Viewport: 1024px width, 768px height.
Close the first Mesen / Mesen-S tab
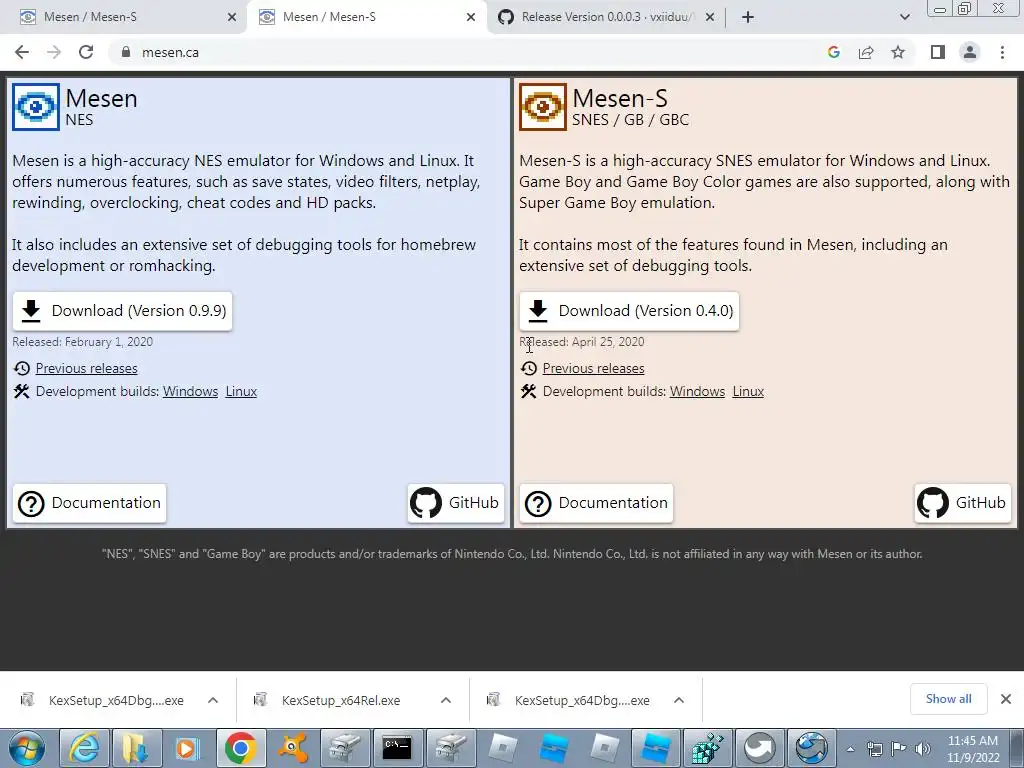point(231,18)
